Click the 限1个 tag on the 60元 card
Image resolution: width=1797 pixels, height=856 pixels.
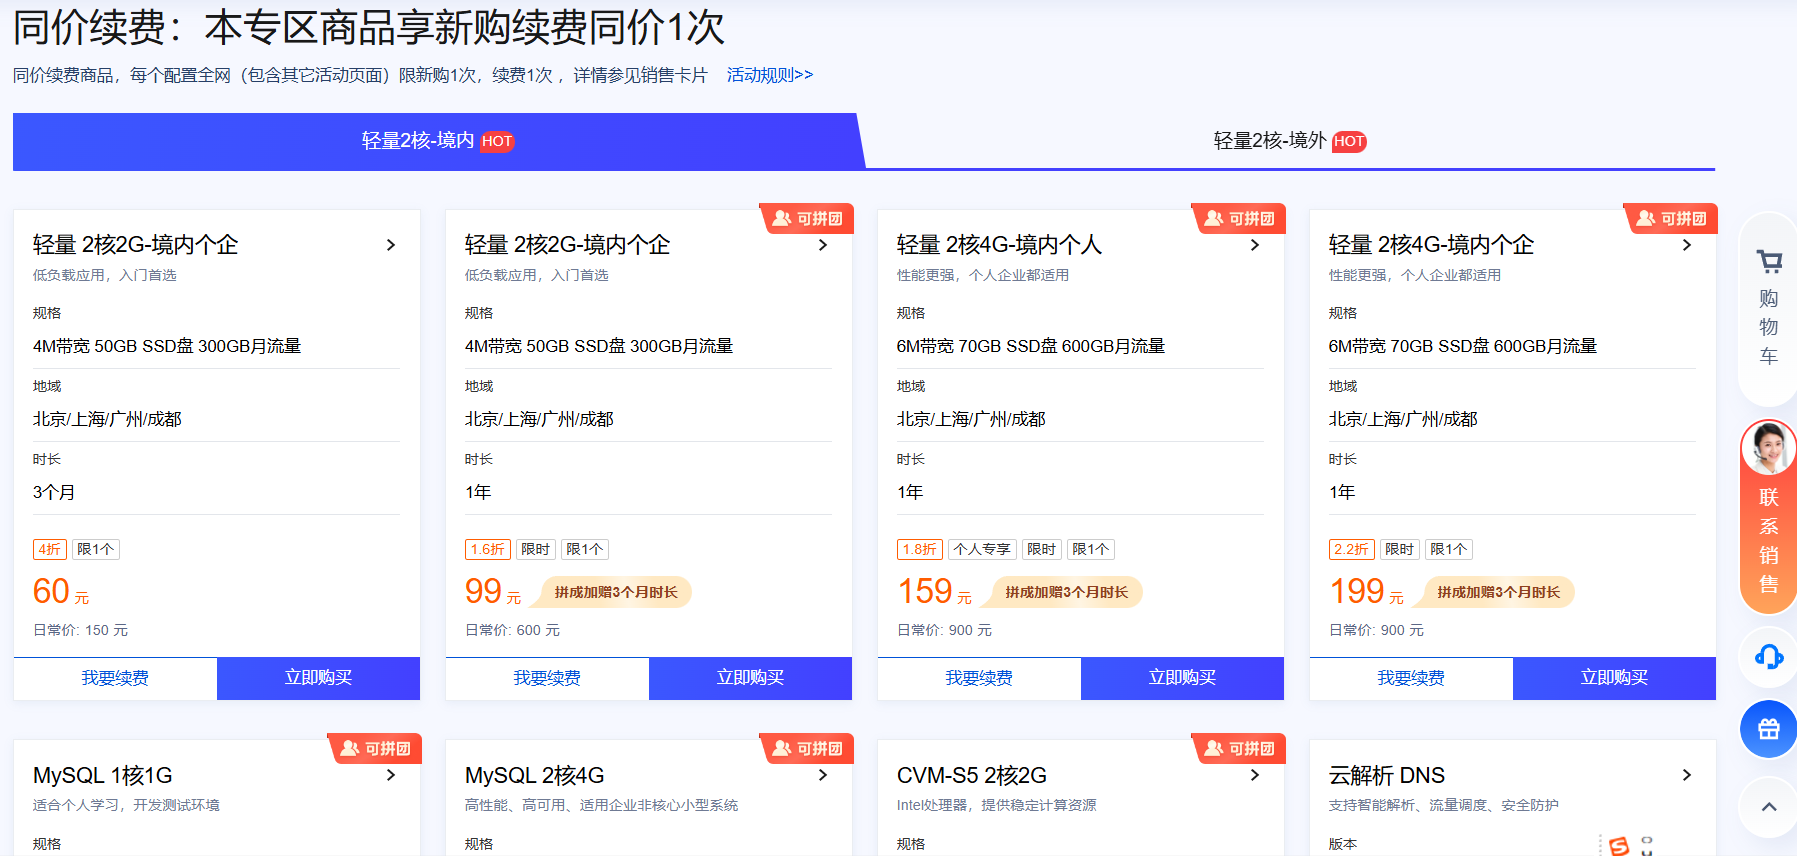96,549
